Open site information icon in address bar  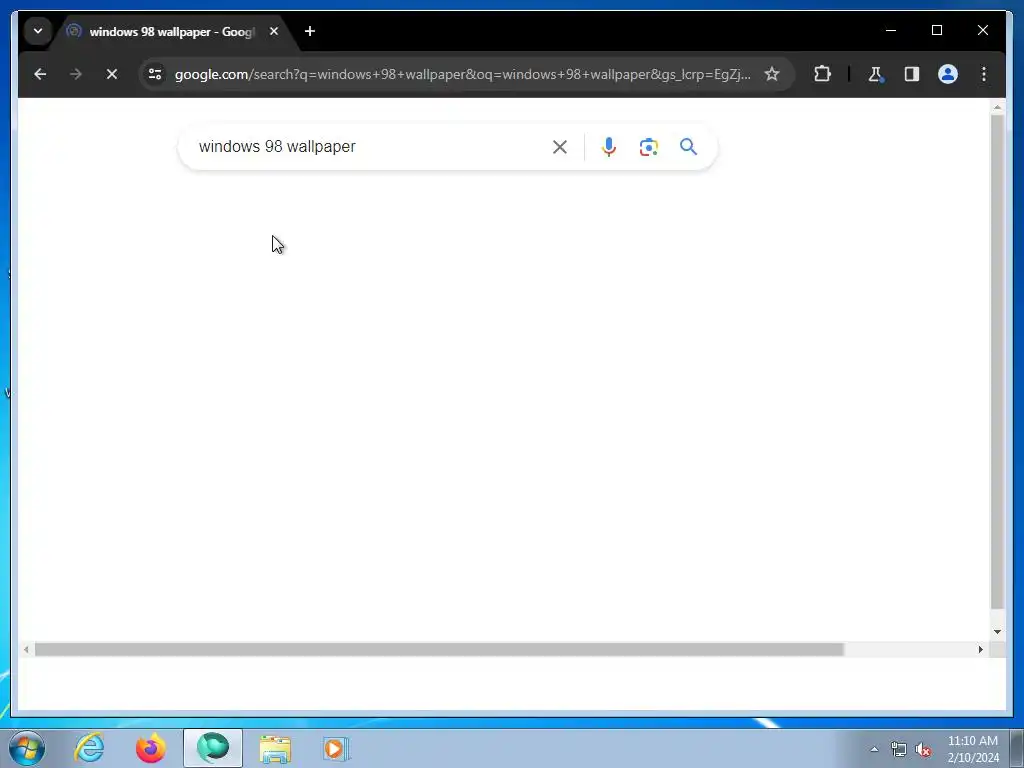(155, 74)
